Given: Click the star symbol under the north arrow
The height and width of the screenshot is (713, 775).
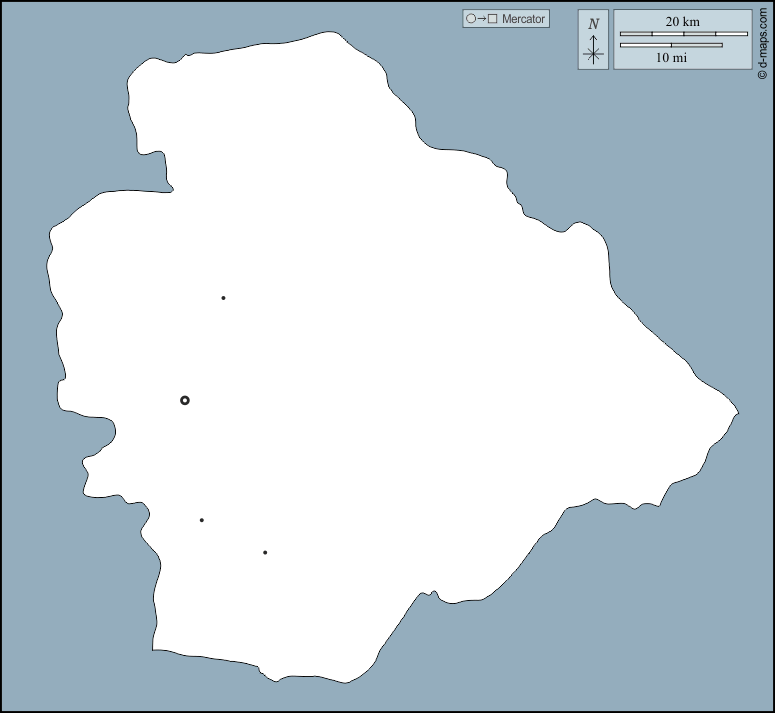Looking at the screenshot, I should 593,55.
